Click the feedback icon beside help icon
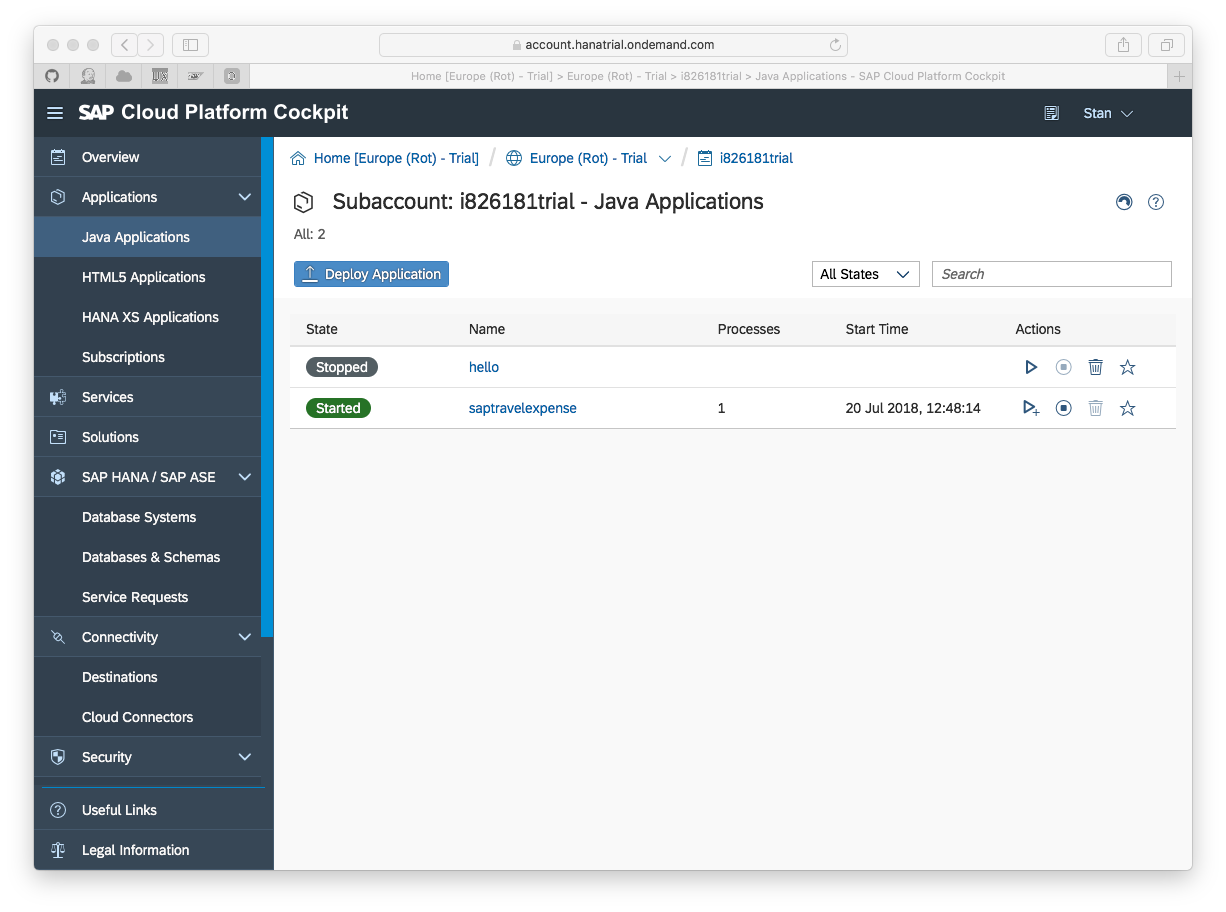The width and height of the screenshot is (1226, 912). click(1124, 202)
